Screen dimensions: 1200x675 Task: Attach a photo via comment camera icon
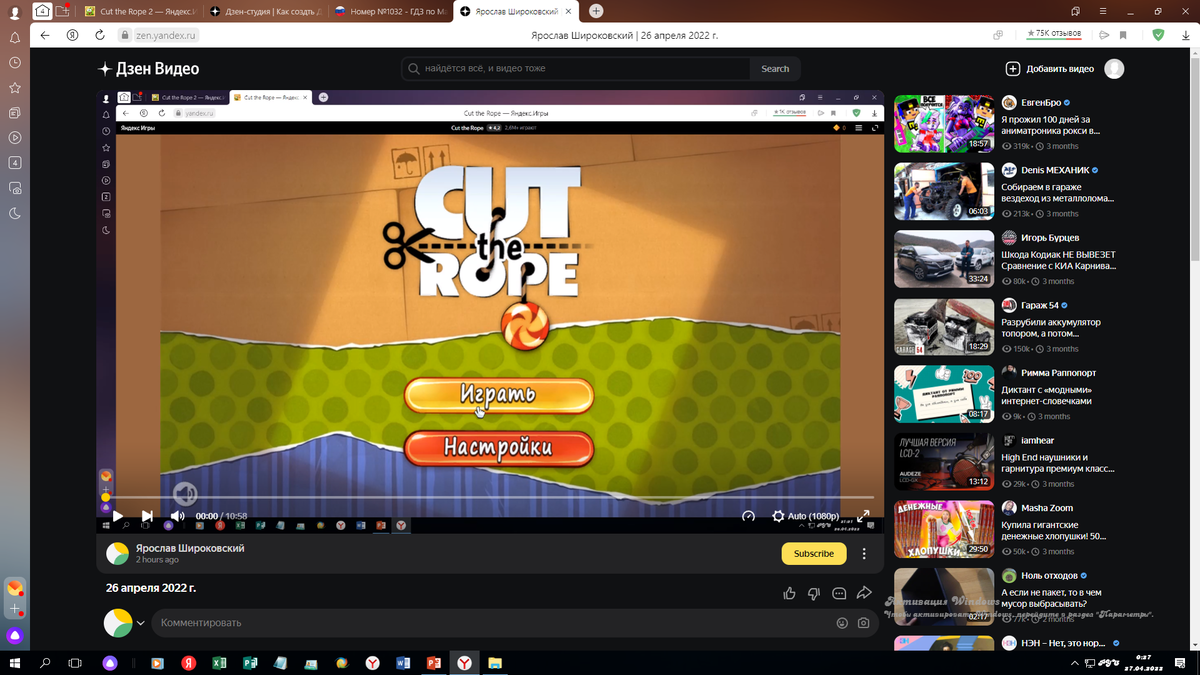tap(863, 622)
